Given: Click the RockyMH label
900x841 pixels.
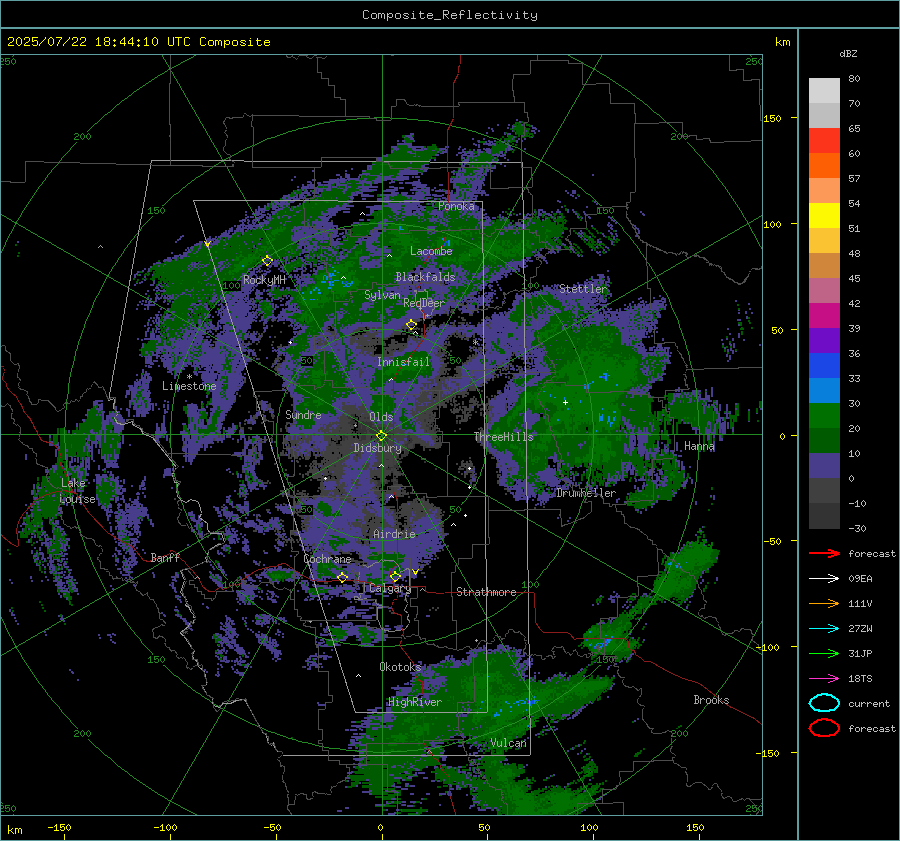Looking at the screenshot, I should click(264, 280).
